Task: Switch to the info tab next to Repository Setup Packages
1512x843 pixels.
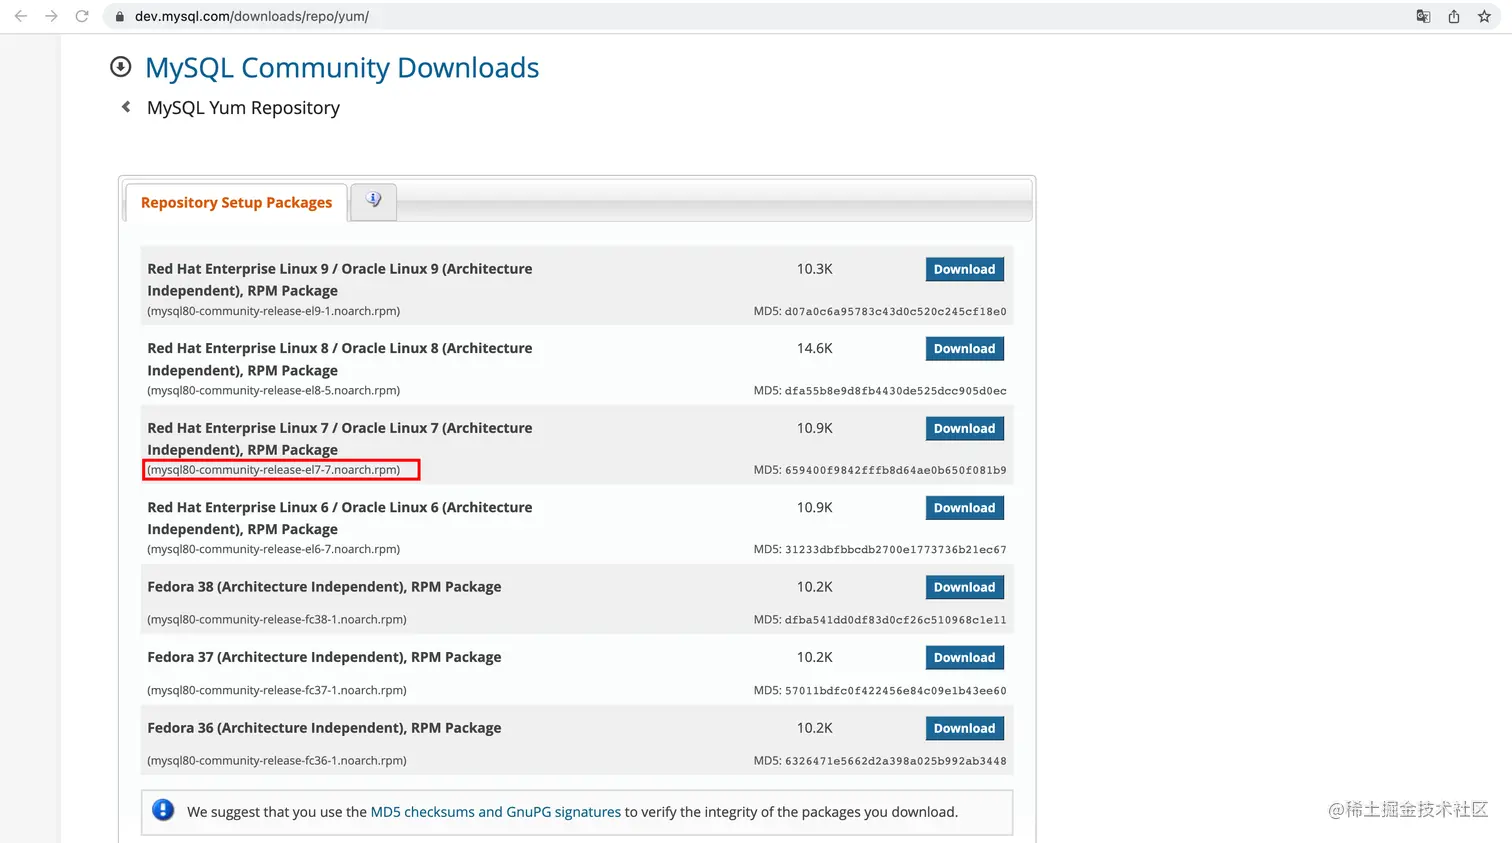Action: click(x=372, y=200)
